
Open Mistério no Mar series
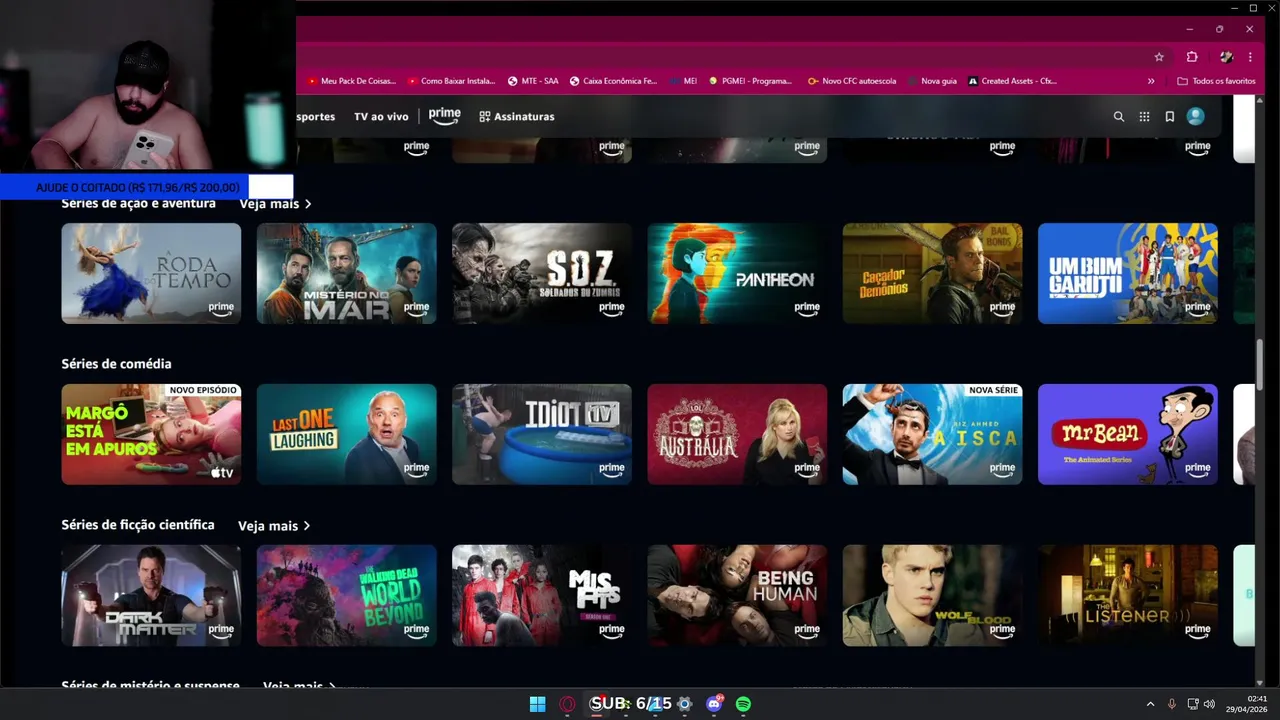[346, 273]
